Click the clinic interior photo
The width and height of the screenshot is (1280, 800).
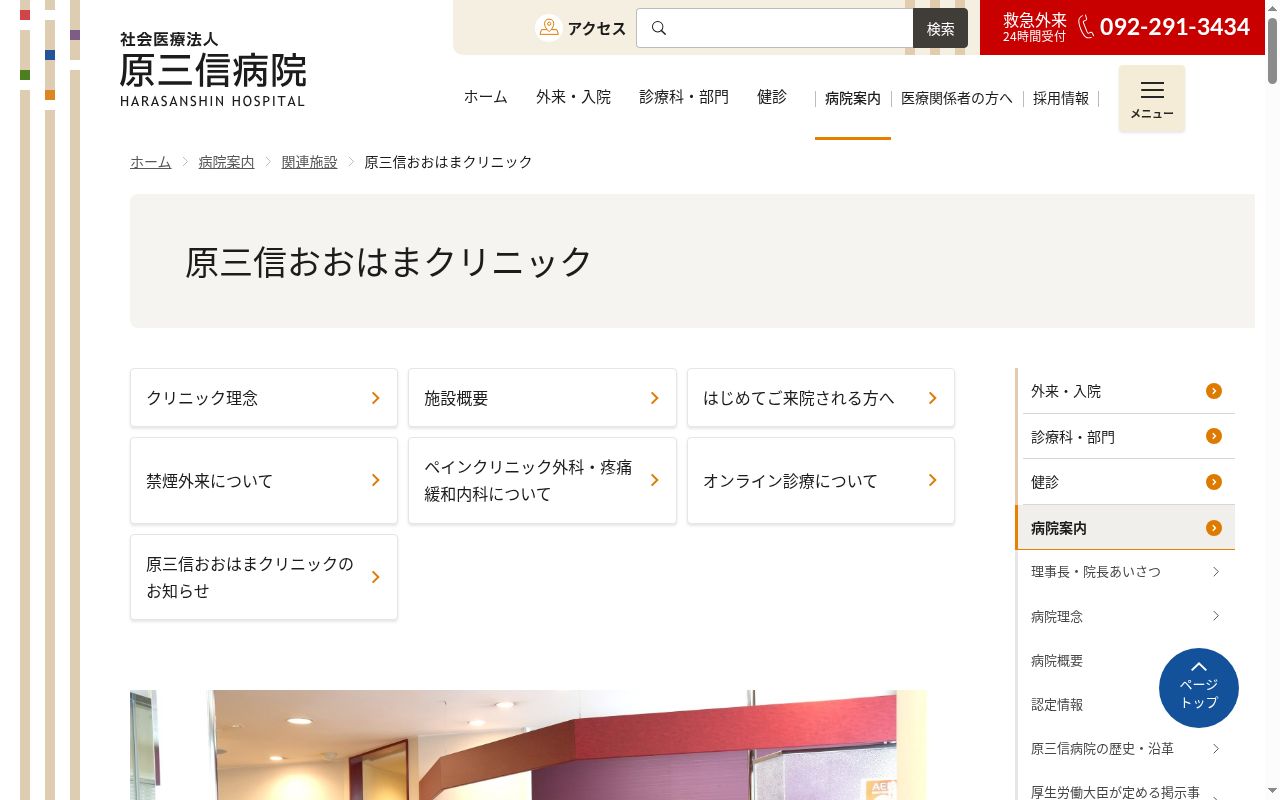click(528, 745)
